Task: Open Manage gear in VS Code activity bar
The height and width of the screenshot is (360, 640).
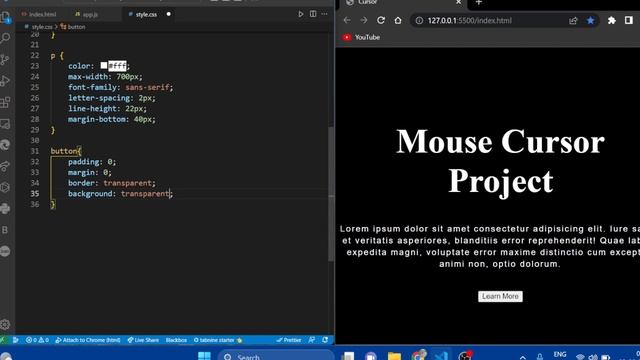Action: 5,324
